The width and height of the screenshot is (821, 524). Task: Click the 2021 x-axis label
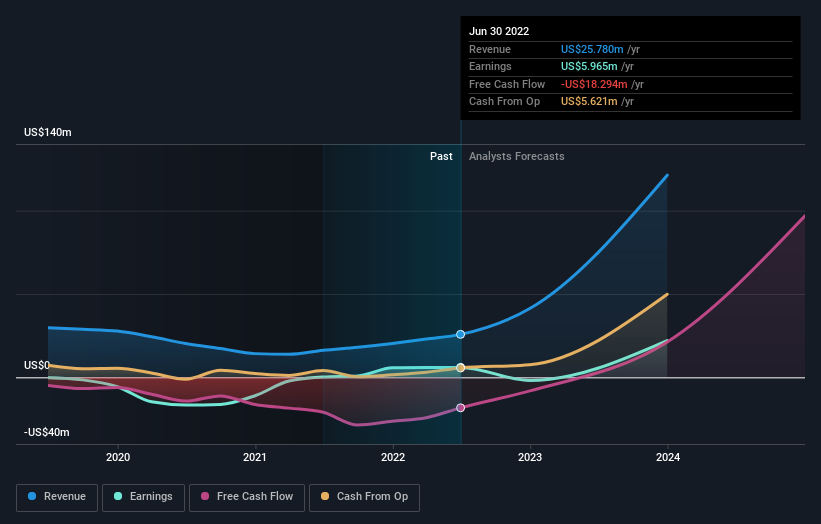[x=254, y=457]
